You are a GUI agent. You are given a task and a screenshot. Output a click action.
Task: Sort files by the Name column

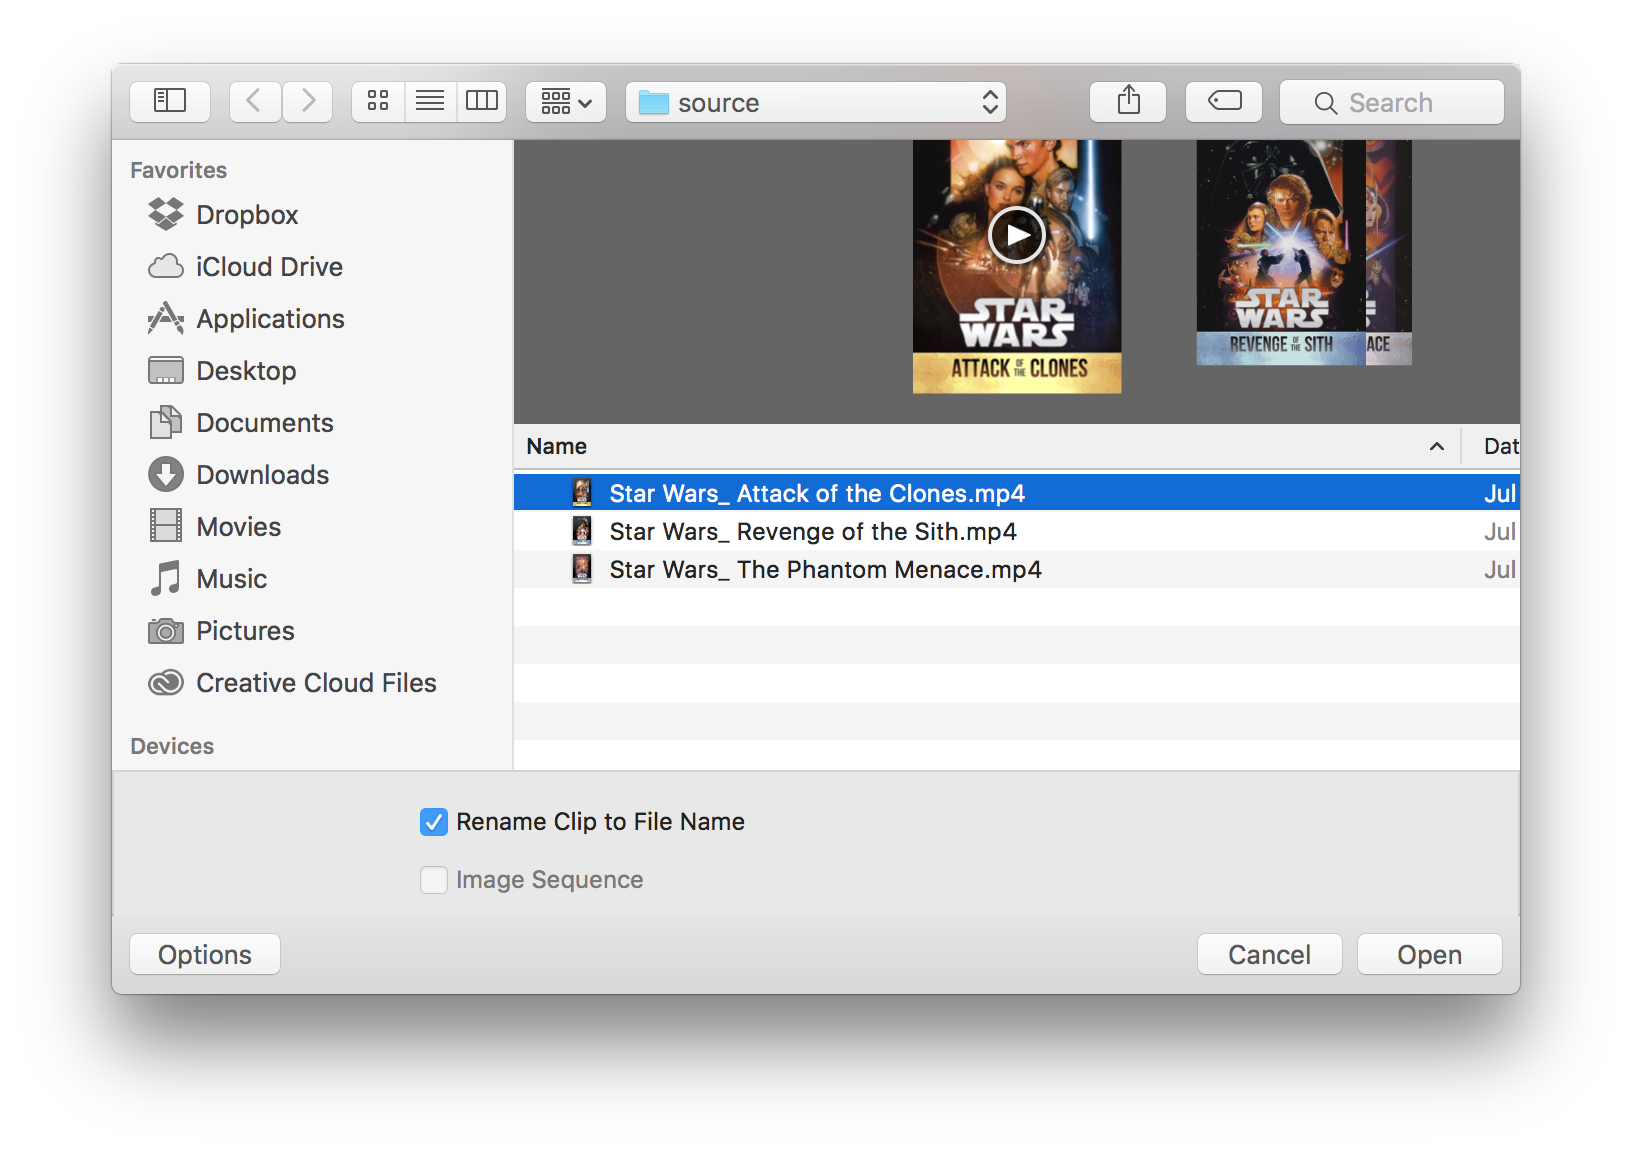[986, 446]
